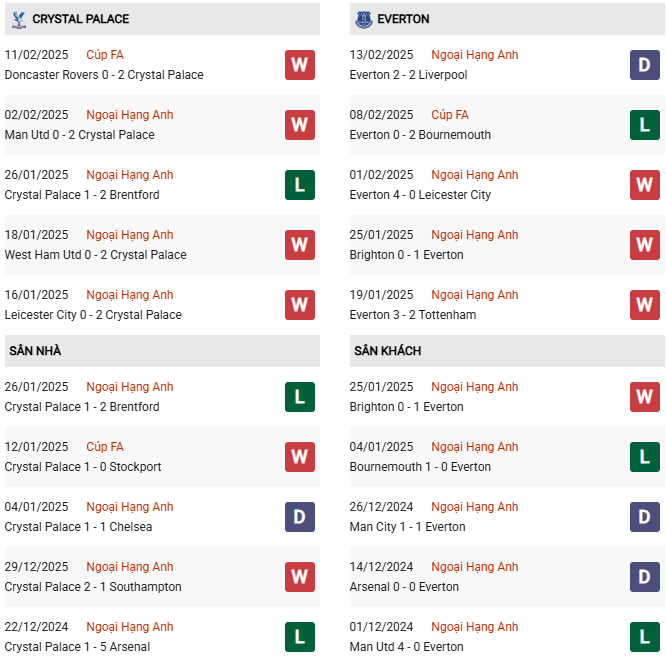Image resolution: width=666 pixels, height=659 pixels.
Task: Select the SÂN KHÁCH section header
Action: [387, 351]
